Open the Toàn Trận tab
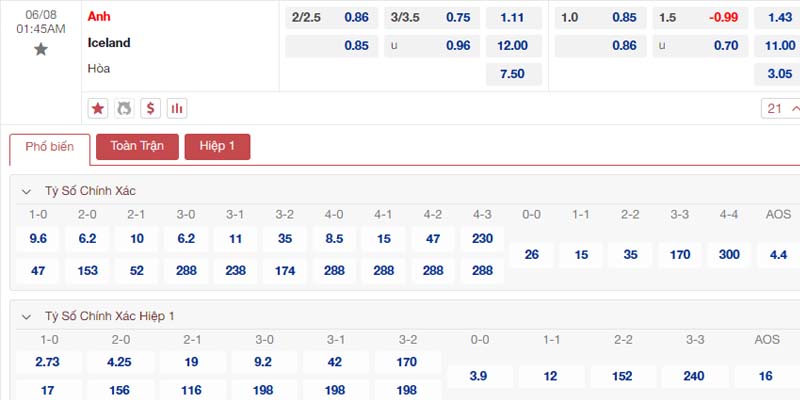This screenshot has width=800, height=400. pyautogui.click(x=137, y=147)
